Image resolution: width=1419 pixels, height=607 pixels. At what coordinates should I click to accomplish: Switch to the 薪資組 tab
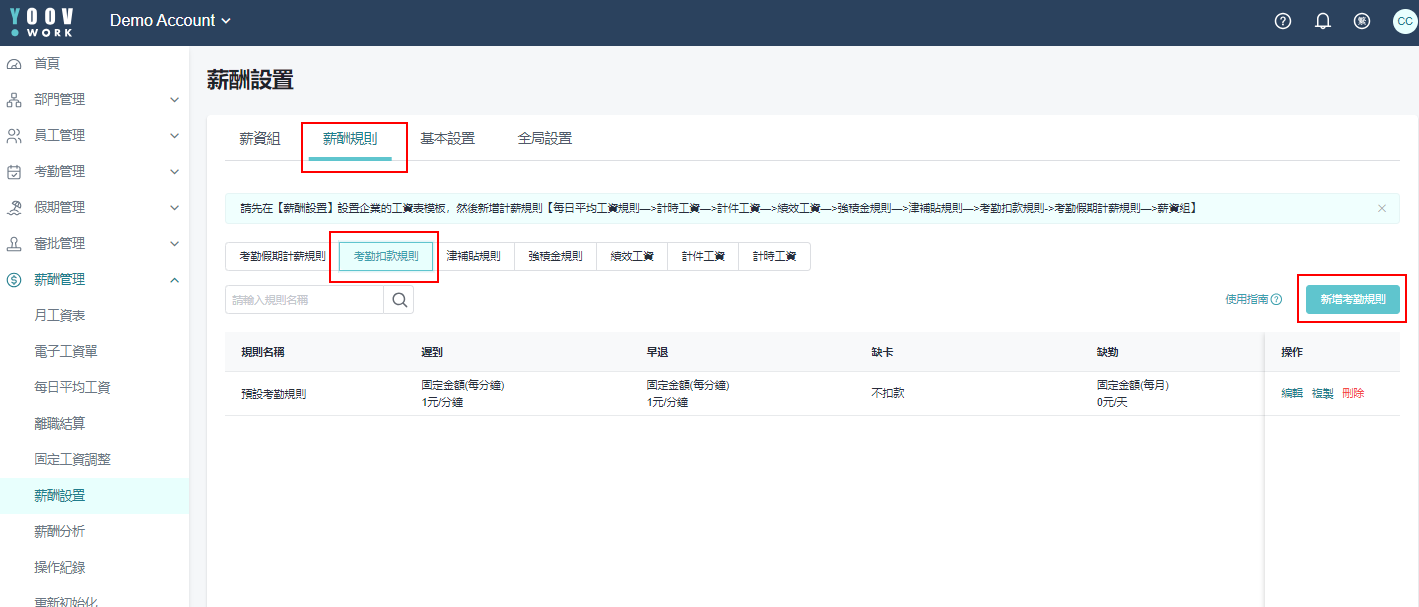[x=260, y=139]
